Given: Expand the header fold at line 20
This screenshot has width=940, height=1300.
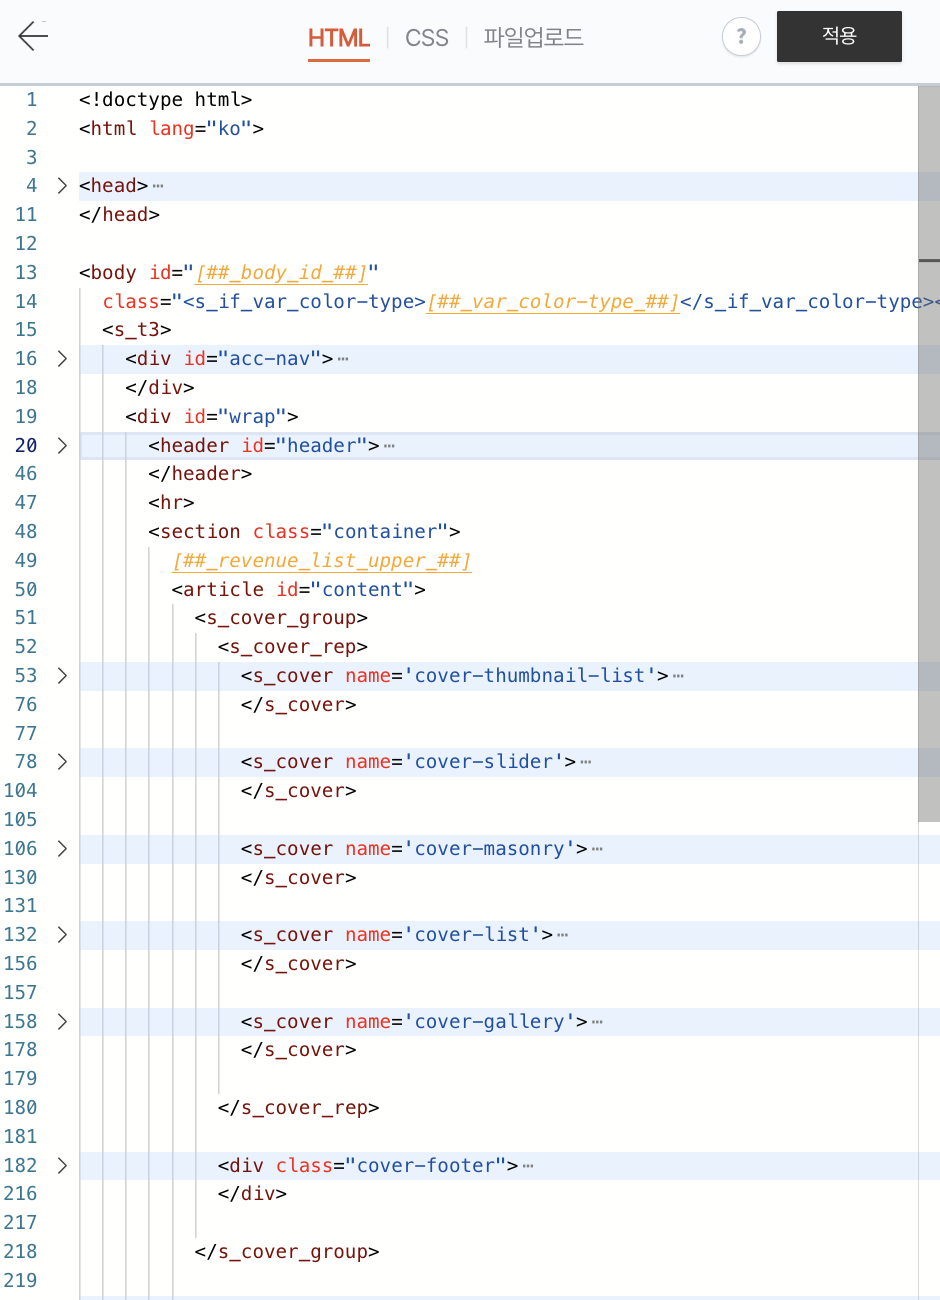Looking at the screenshot, I should (62, 446).
